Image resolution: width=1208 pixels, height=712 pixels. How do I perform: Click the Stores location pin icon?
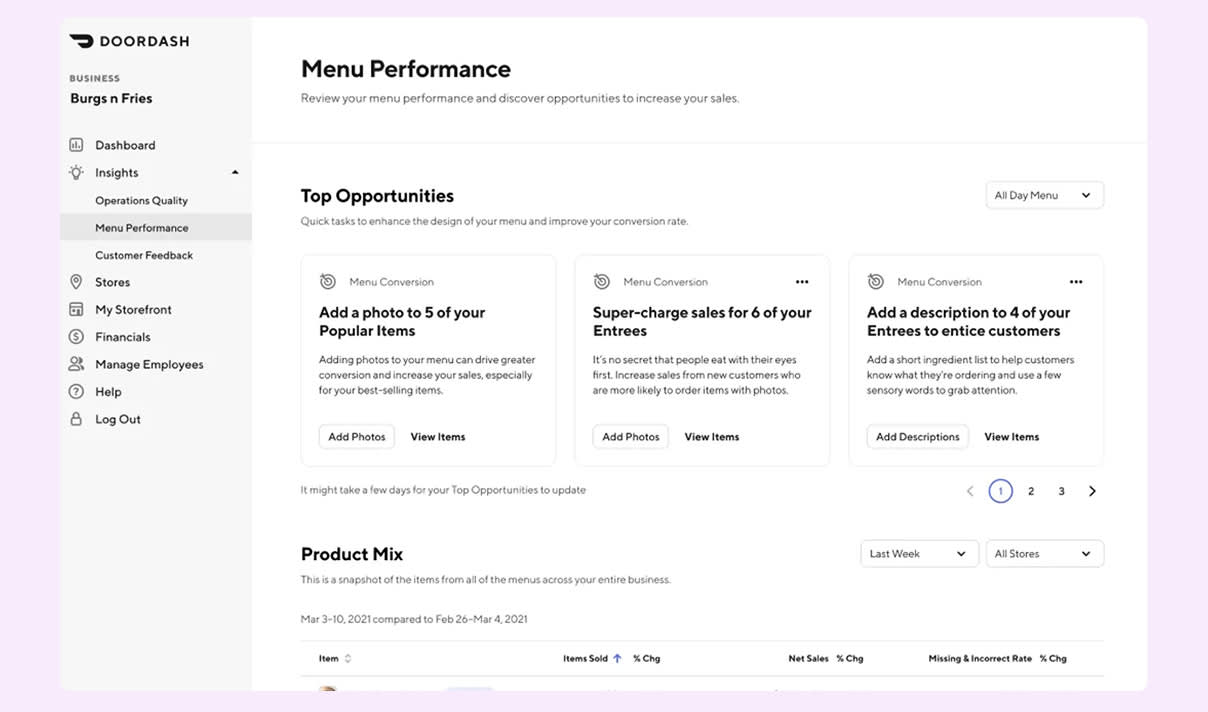coord(76,282)
